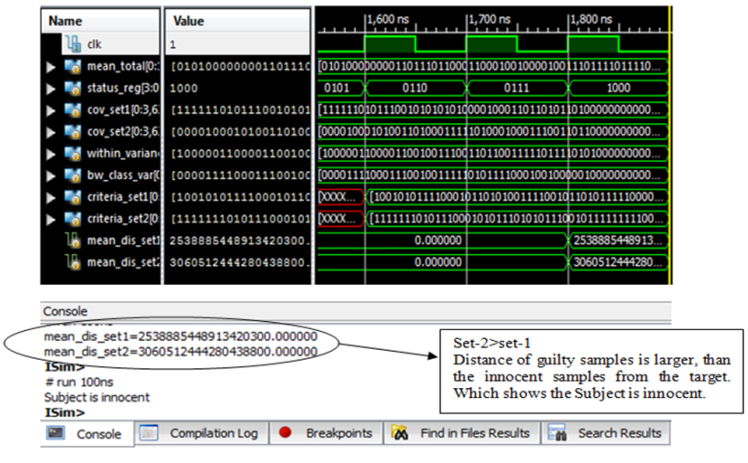Expand the cov_set2 bus signal
This screenshot has width=748, height=463.
(51, 130)
